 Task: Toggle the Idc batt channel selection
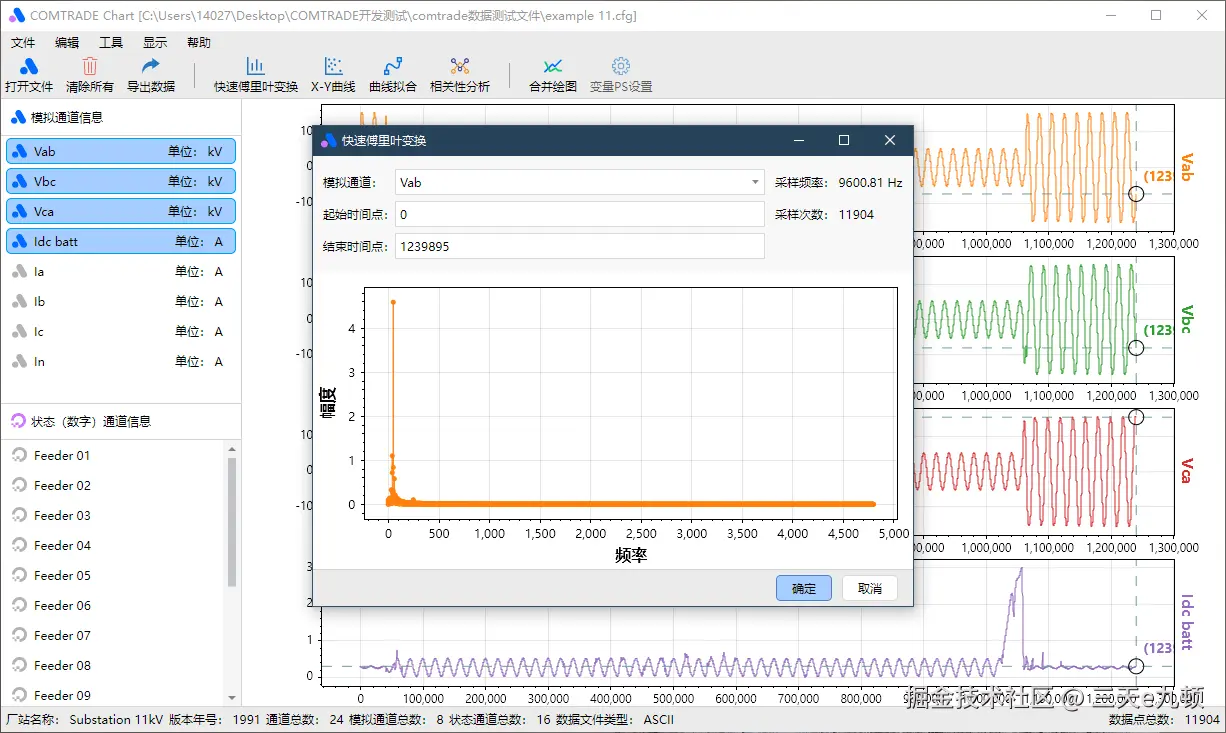pos(121,241)
